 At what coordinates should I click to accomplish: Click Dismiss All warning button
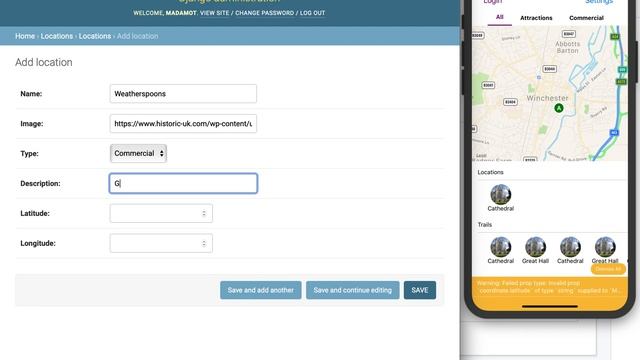pos(608,269)
